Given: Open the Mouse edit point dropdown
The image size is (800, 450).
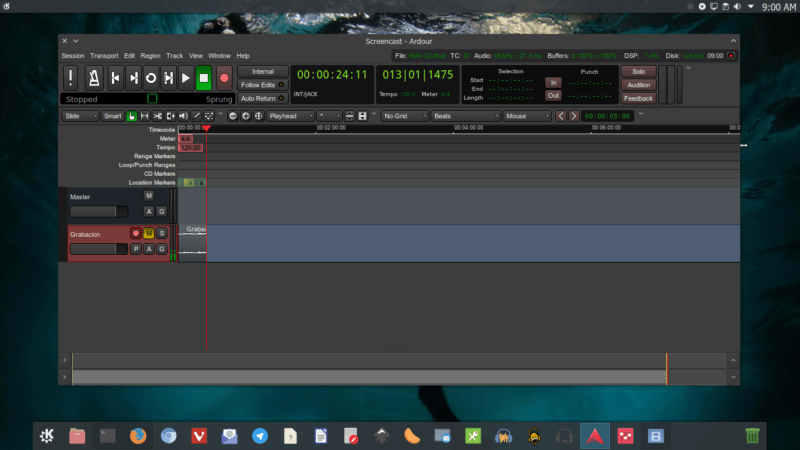Looking at the screenshot, I should (527, 116).
